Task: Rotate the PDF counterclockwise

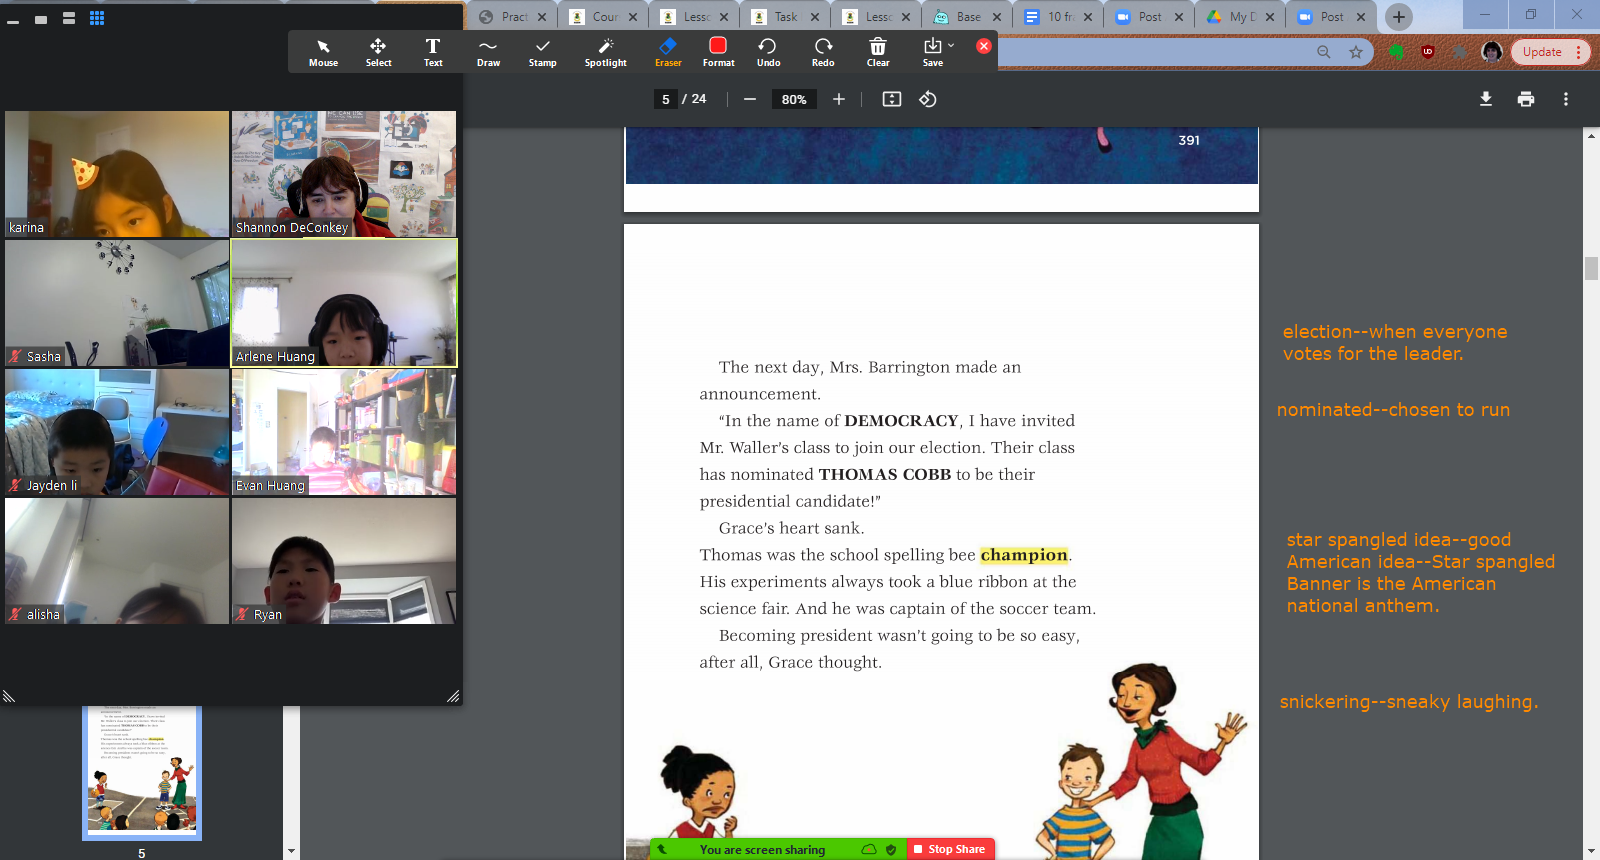Action: pos(928,99)
